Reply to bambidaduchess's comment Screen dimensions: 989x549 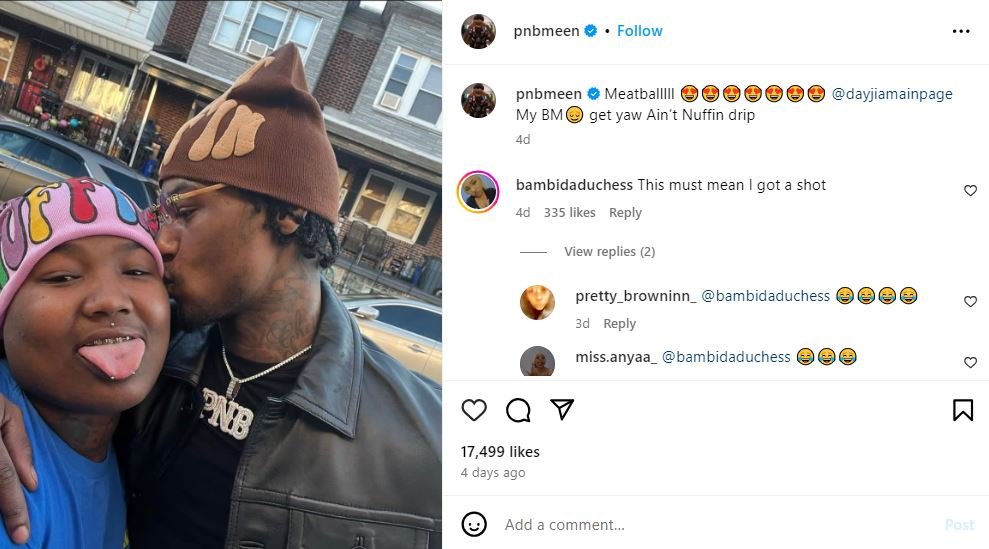tap(625, 213)
